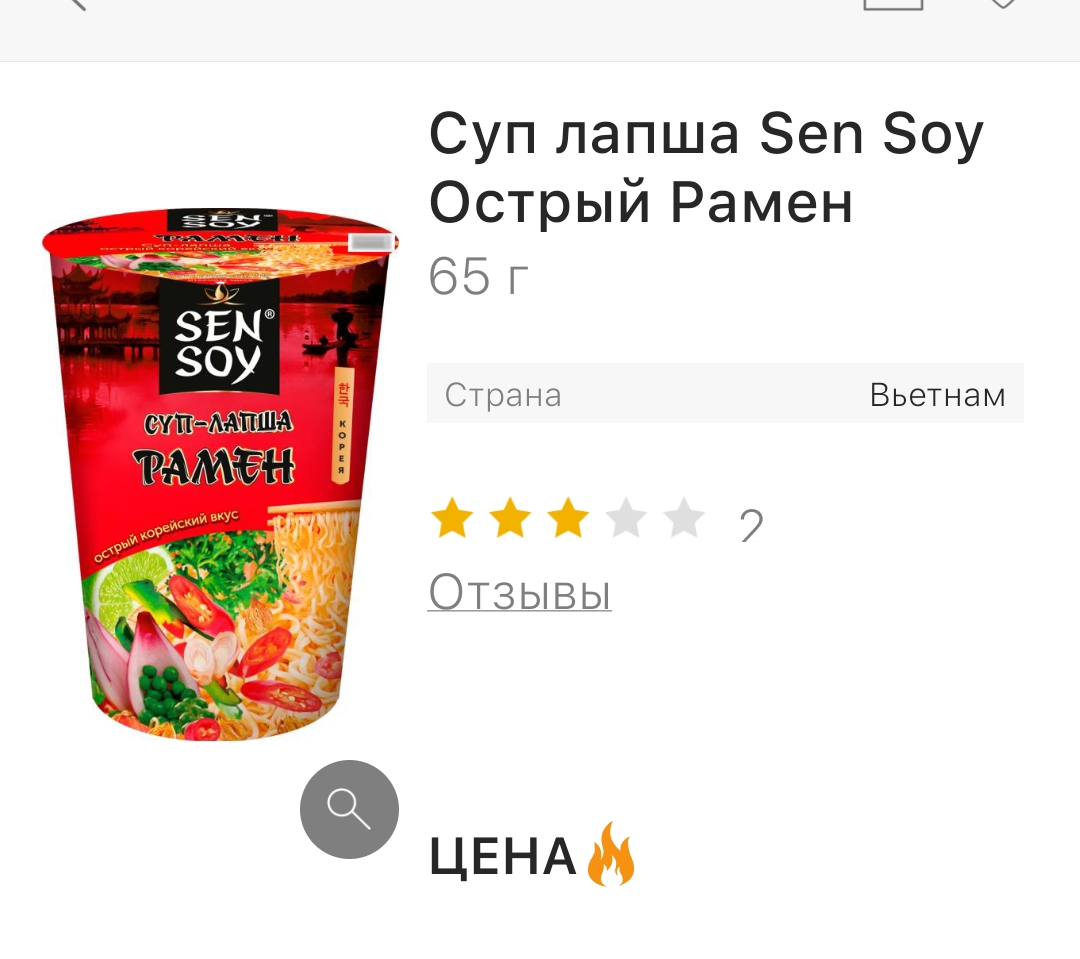Viewport: 1080px width, 959px height.
Task: Select the second gold rating star
Action: tap(510, 517)
